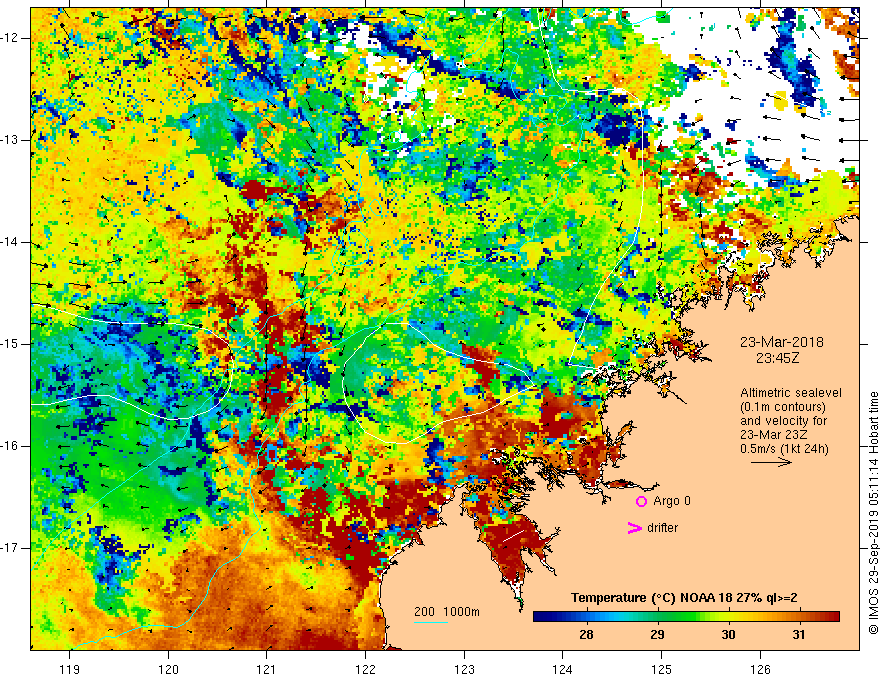
Task: Click latitude label -17 on left axis
Action: pos(10,548)
